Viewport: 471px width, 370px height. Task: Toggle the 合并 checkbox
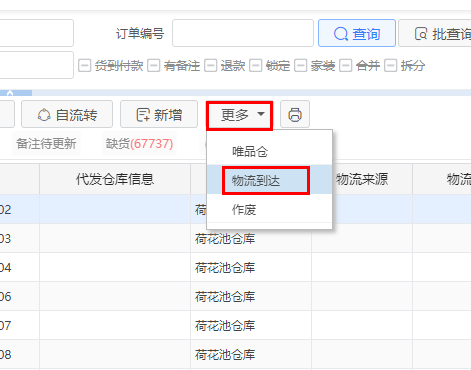tap(345, 66)
